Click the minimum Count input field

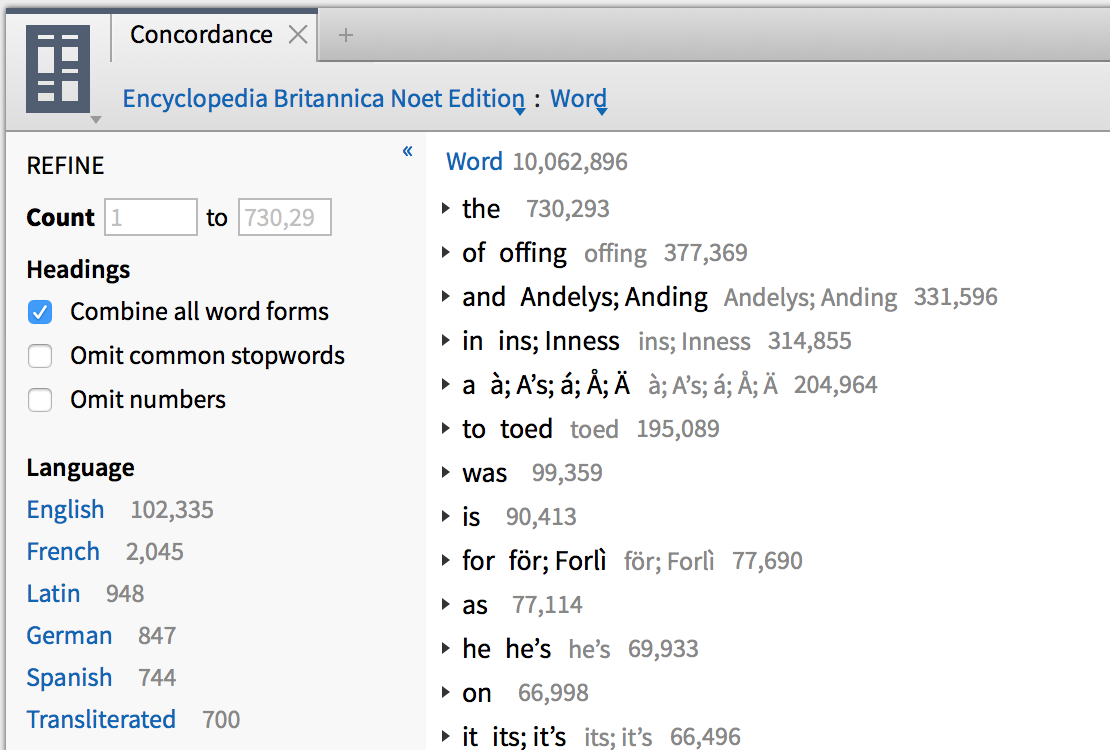151,217
